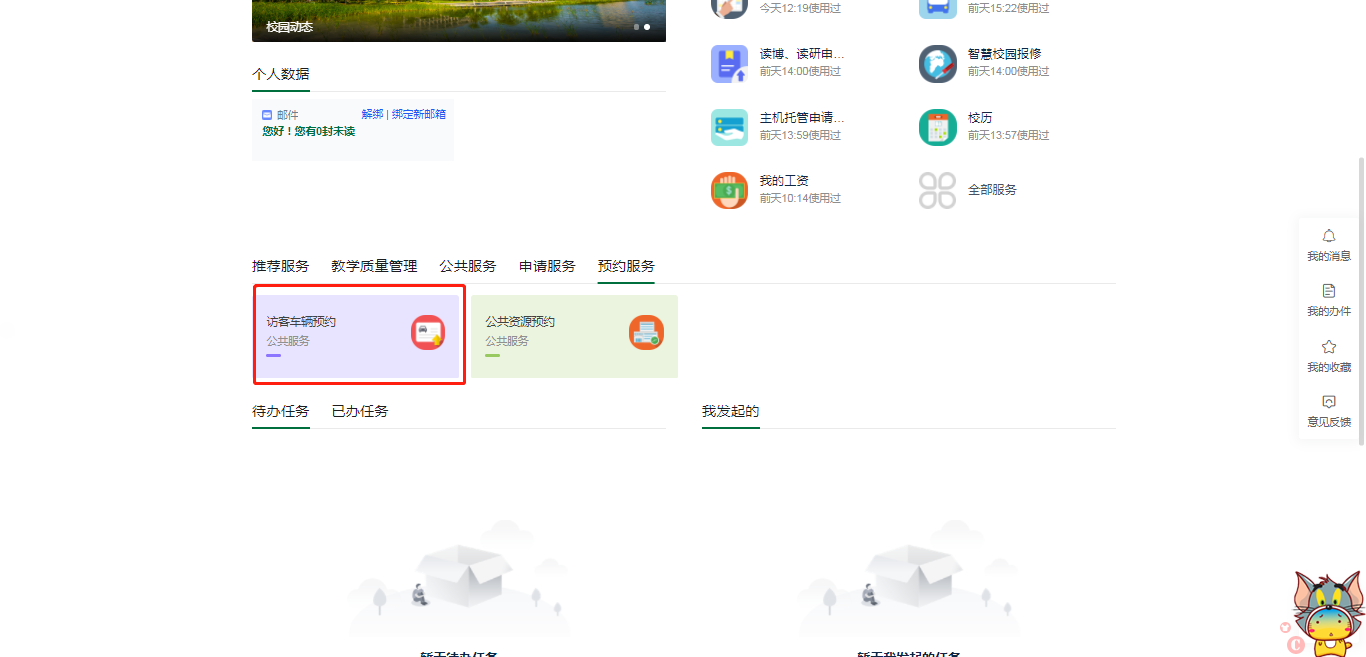Select the 公共服务 tab
Screen dimensions: 1366x657
point(467,266)
